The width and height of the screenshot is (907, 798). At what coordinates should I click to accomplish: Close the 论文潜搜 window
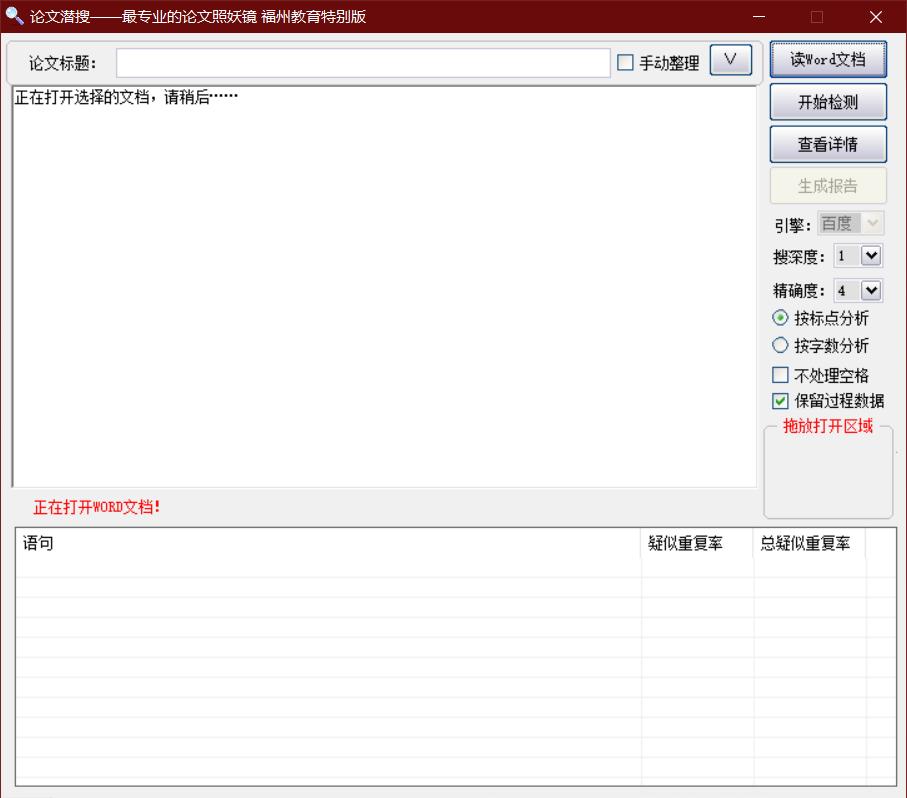click(876, 17)
